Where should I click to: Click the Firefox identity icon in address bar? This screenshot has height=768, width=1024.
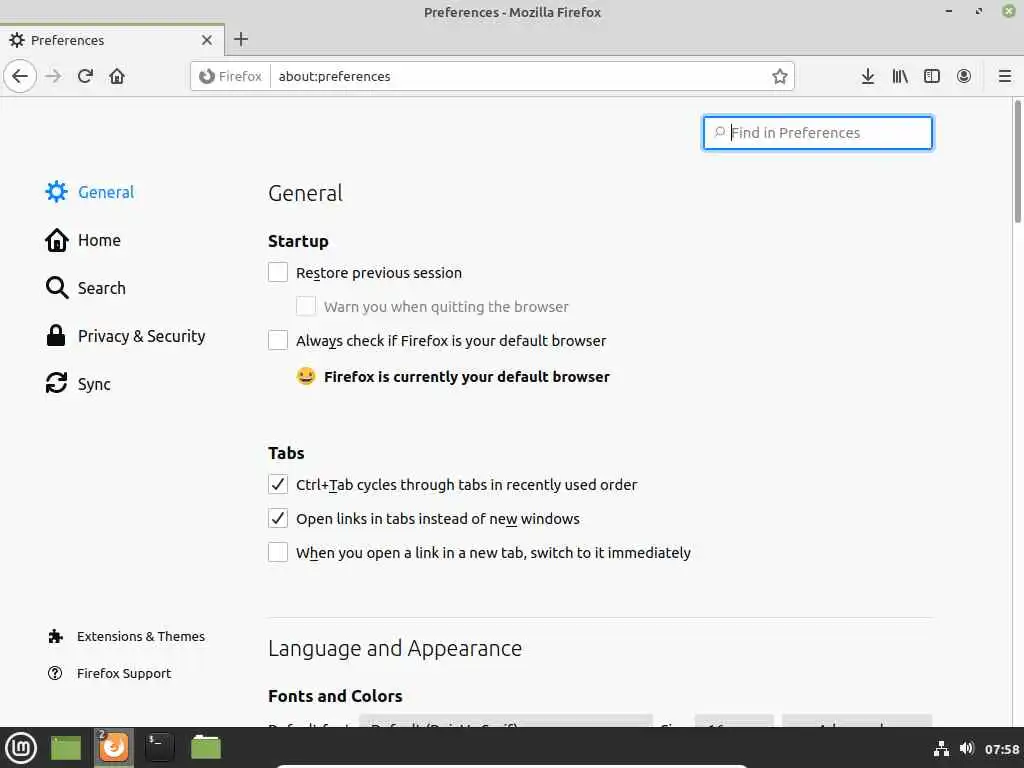point(206,76)
